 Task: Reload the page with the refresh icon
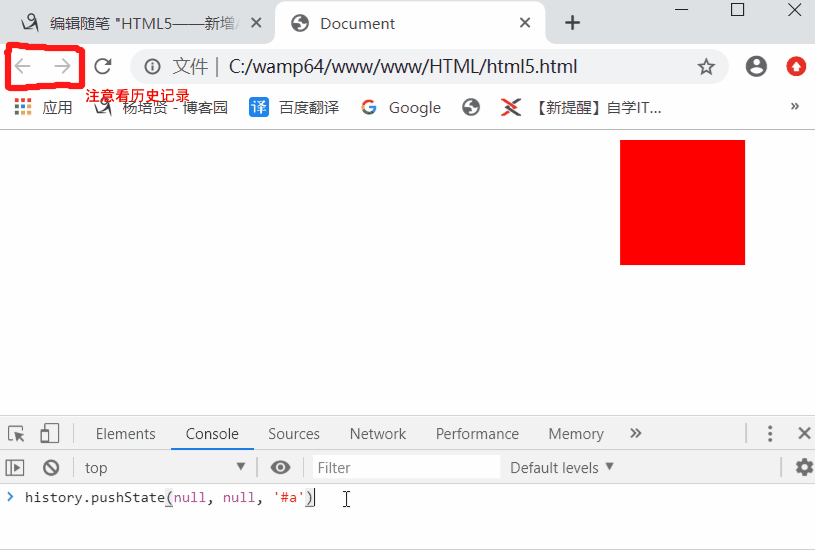click(103, 66)
